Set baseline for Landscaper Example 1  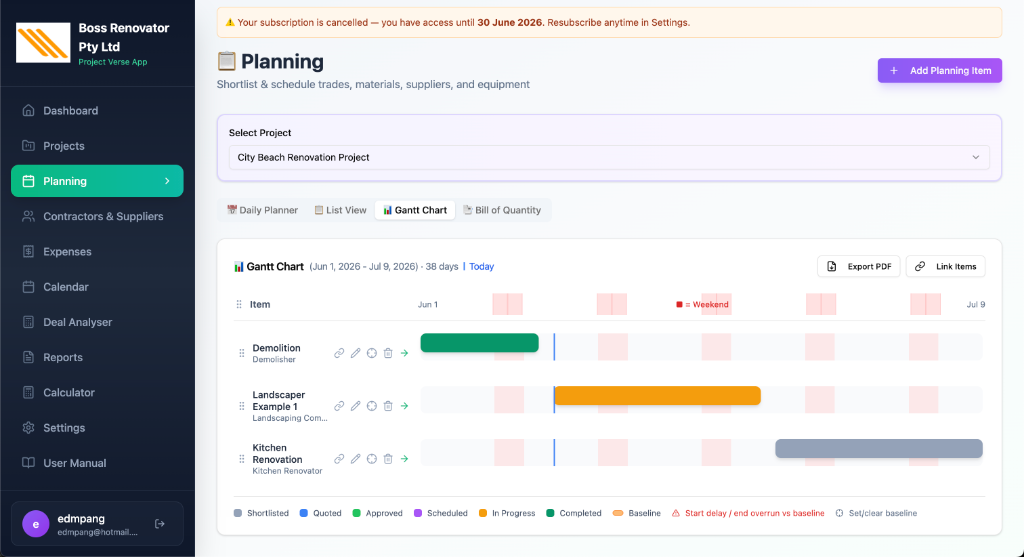click(372, 406)
